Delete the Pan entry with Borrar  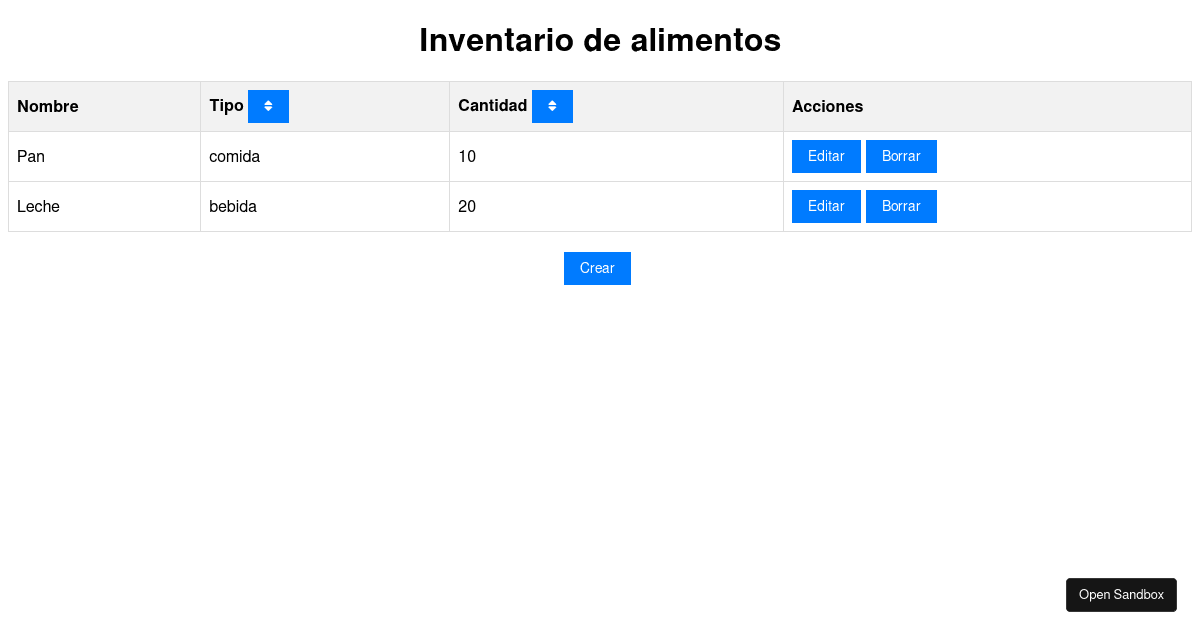[x=901, y=156]
